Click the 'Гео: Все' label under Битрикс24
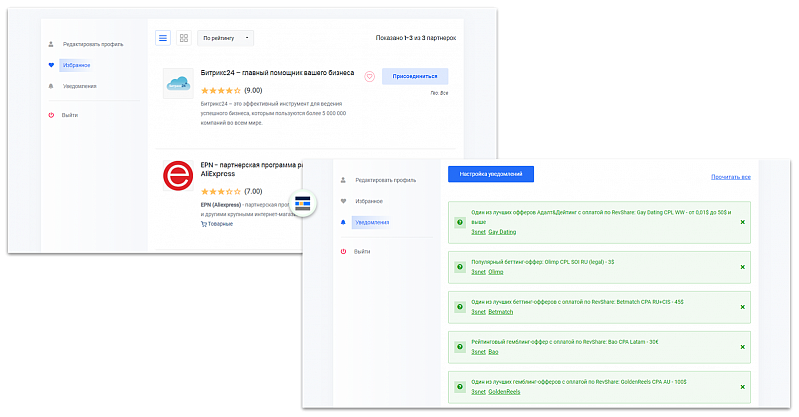The height and width of the screenshot is (417, 799). click(439, 93)
